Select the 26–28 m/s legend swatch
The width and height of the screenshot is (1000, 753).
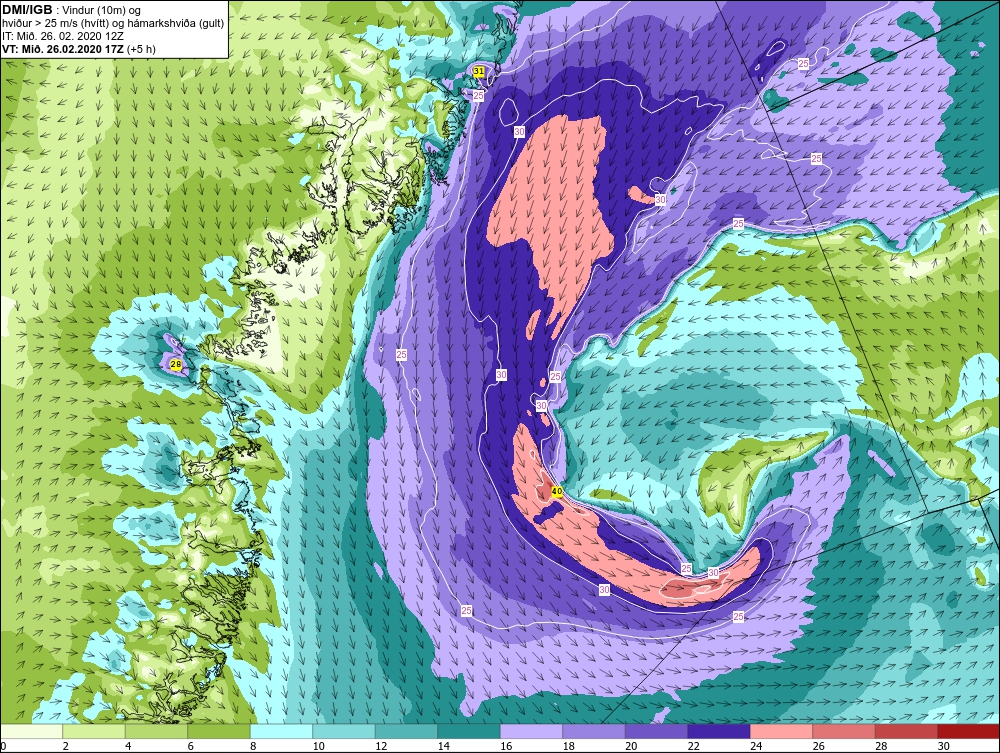[844, 731]
